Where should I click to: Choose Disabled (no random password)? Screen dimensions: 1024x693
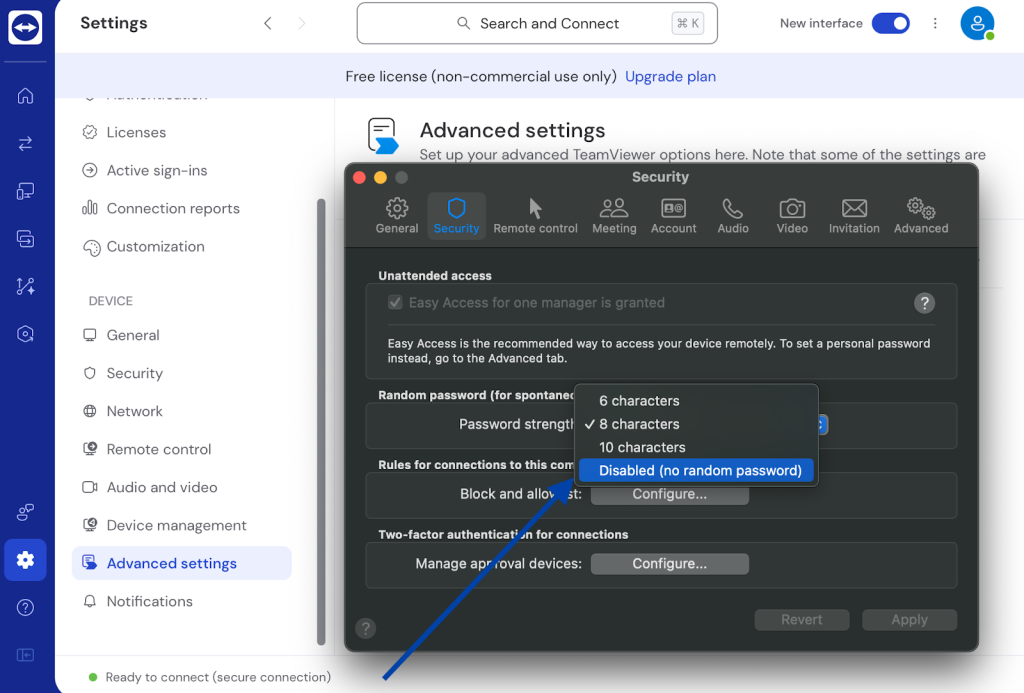[x=696, y=470]
